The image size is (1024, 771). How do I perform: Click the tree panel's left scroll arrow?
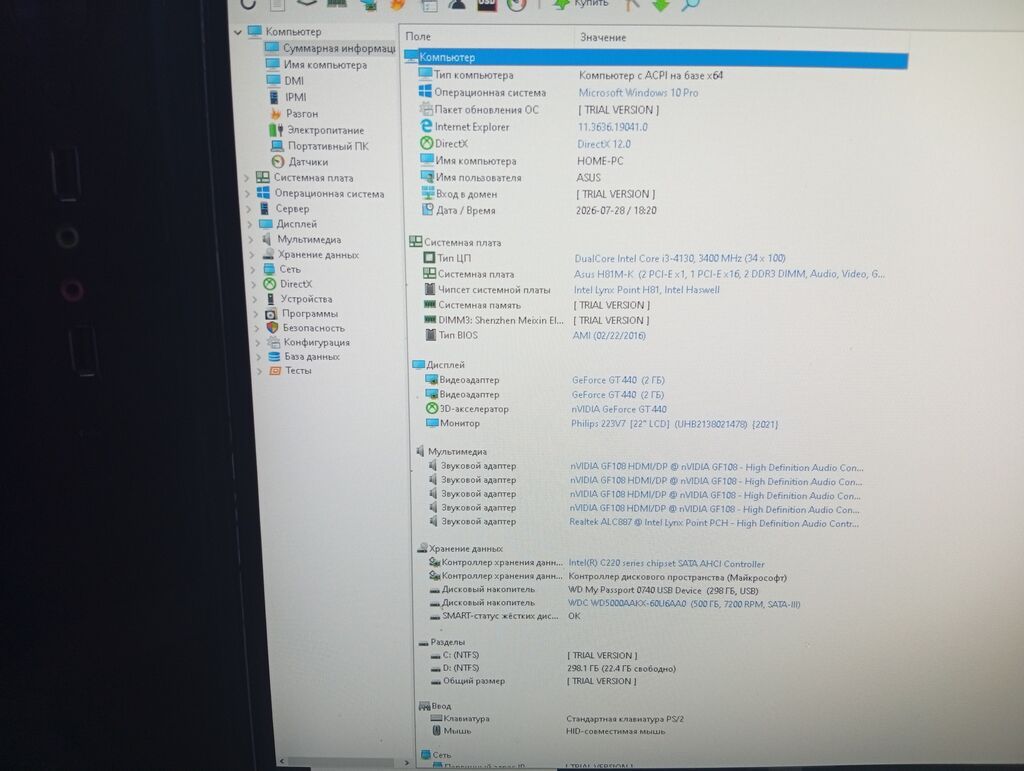click(281, 761)
